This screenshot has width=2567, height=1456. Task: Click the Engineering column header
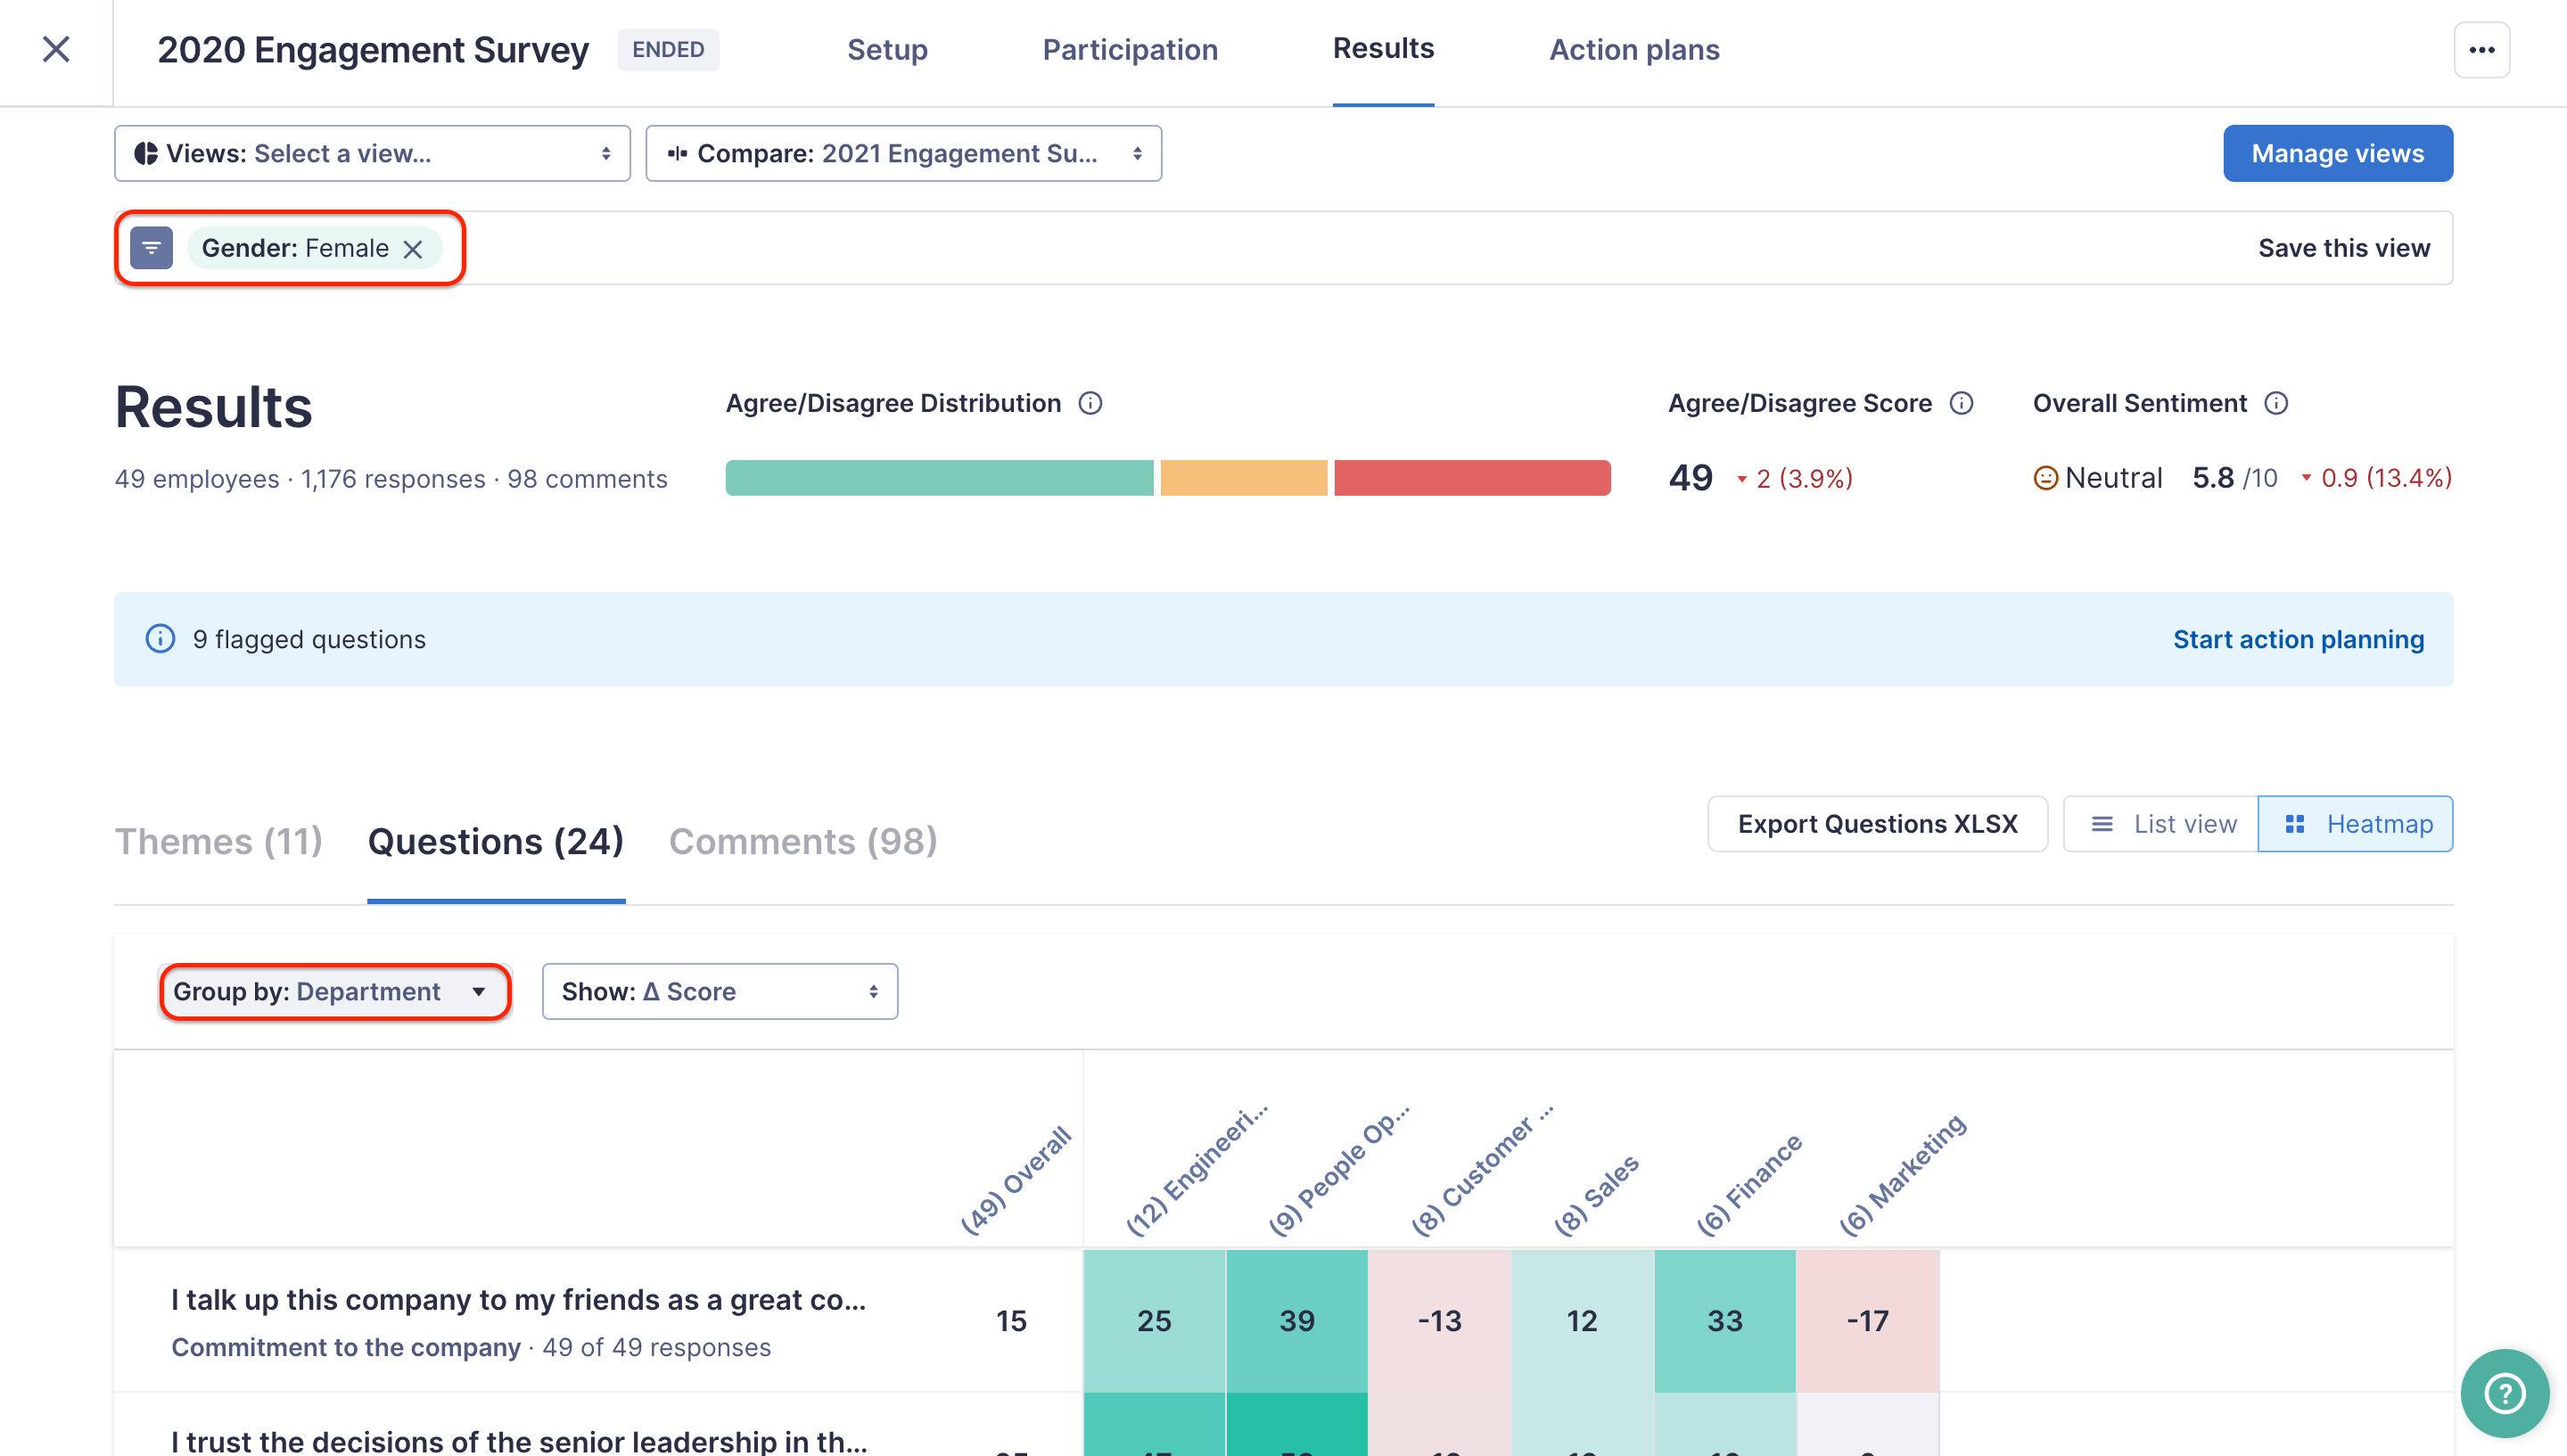click(1195, 1170)
